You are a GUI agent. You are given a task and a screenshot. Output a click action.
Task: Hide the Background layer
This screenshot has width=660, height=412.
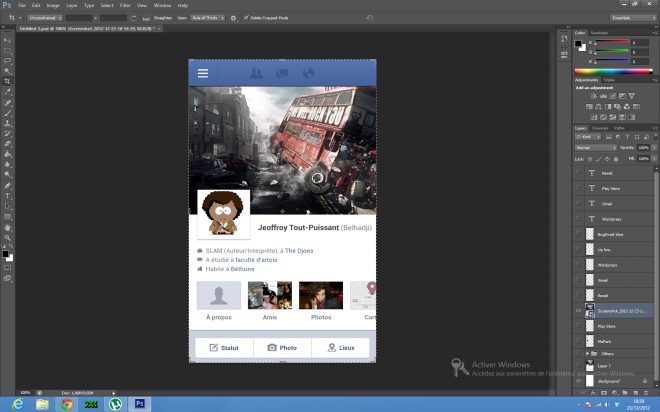coord(578,381)
